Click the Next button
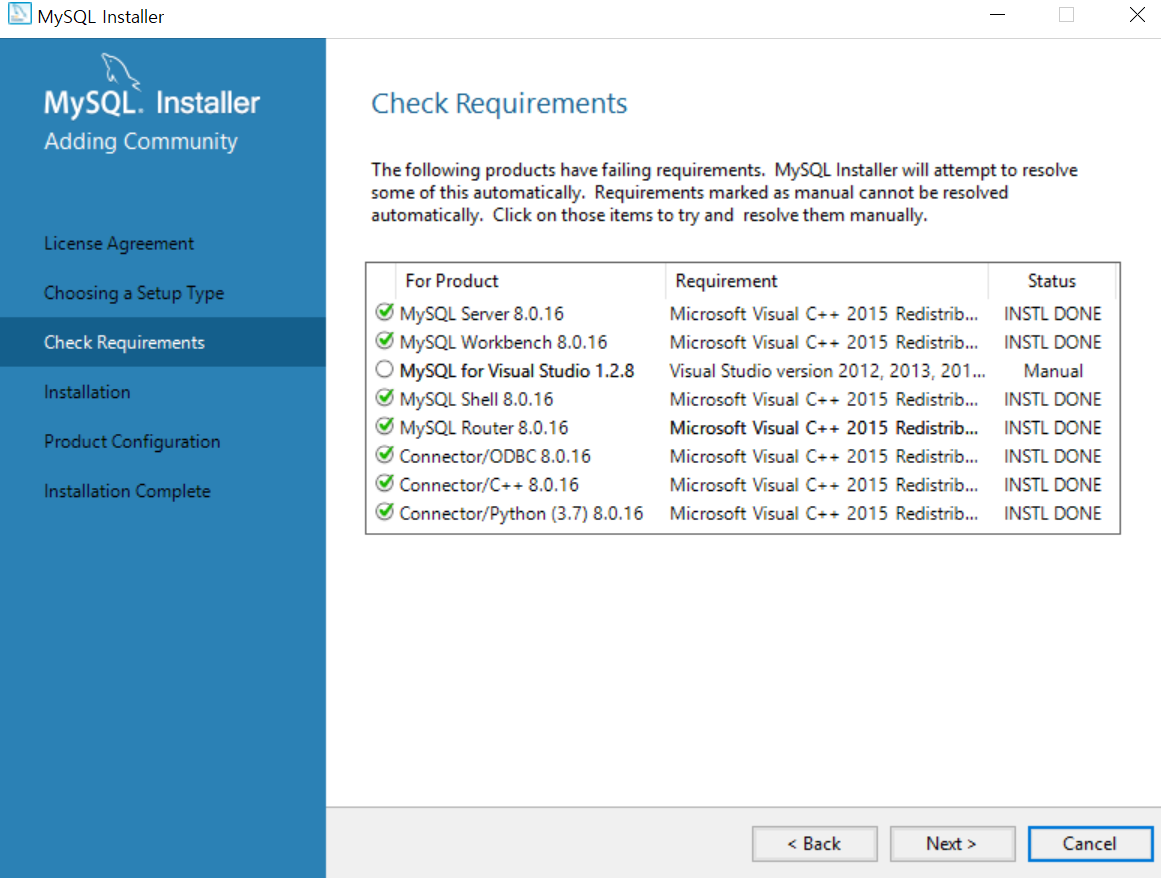1161x878 pixels. 952,844
